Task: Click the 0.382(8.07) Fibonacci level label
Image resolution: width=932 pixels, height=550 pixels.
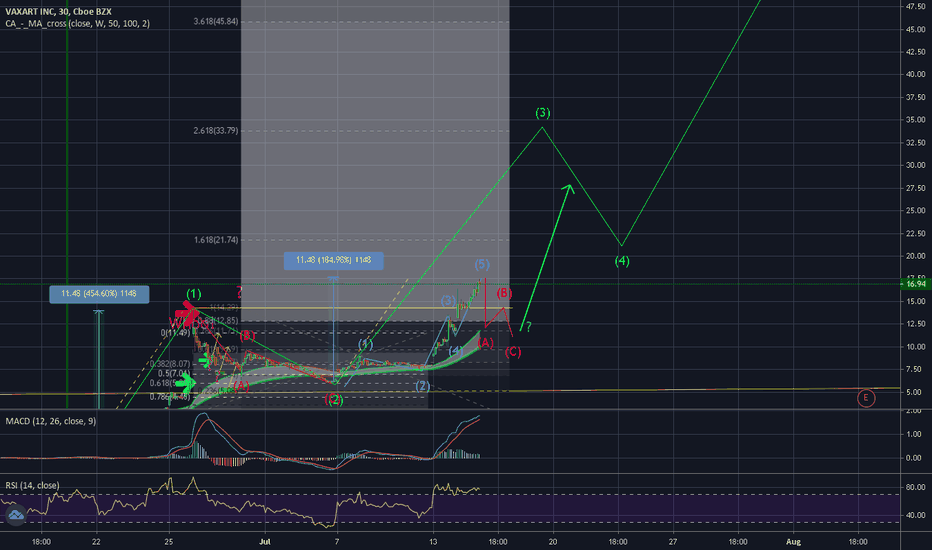Action: point(170,364)
